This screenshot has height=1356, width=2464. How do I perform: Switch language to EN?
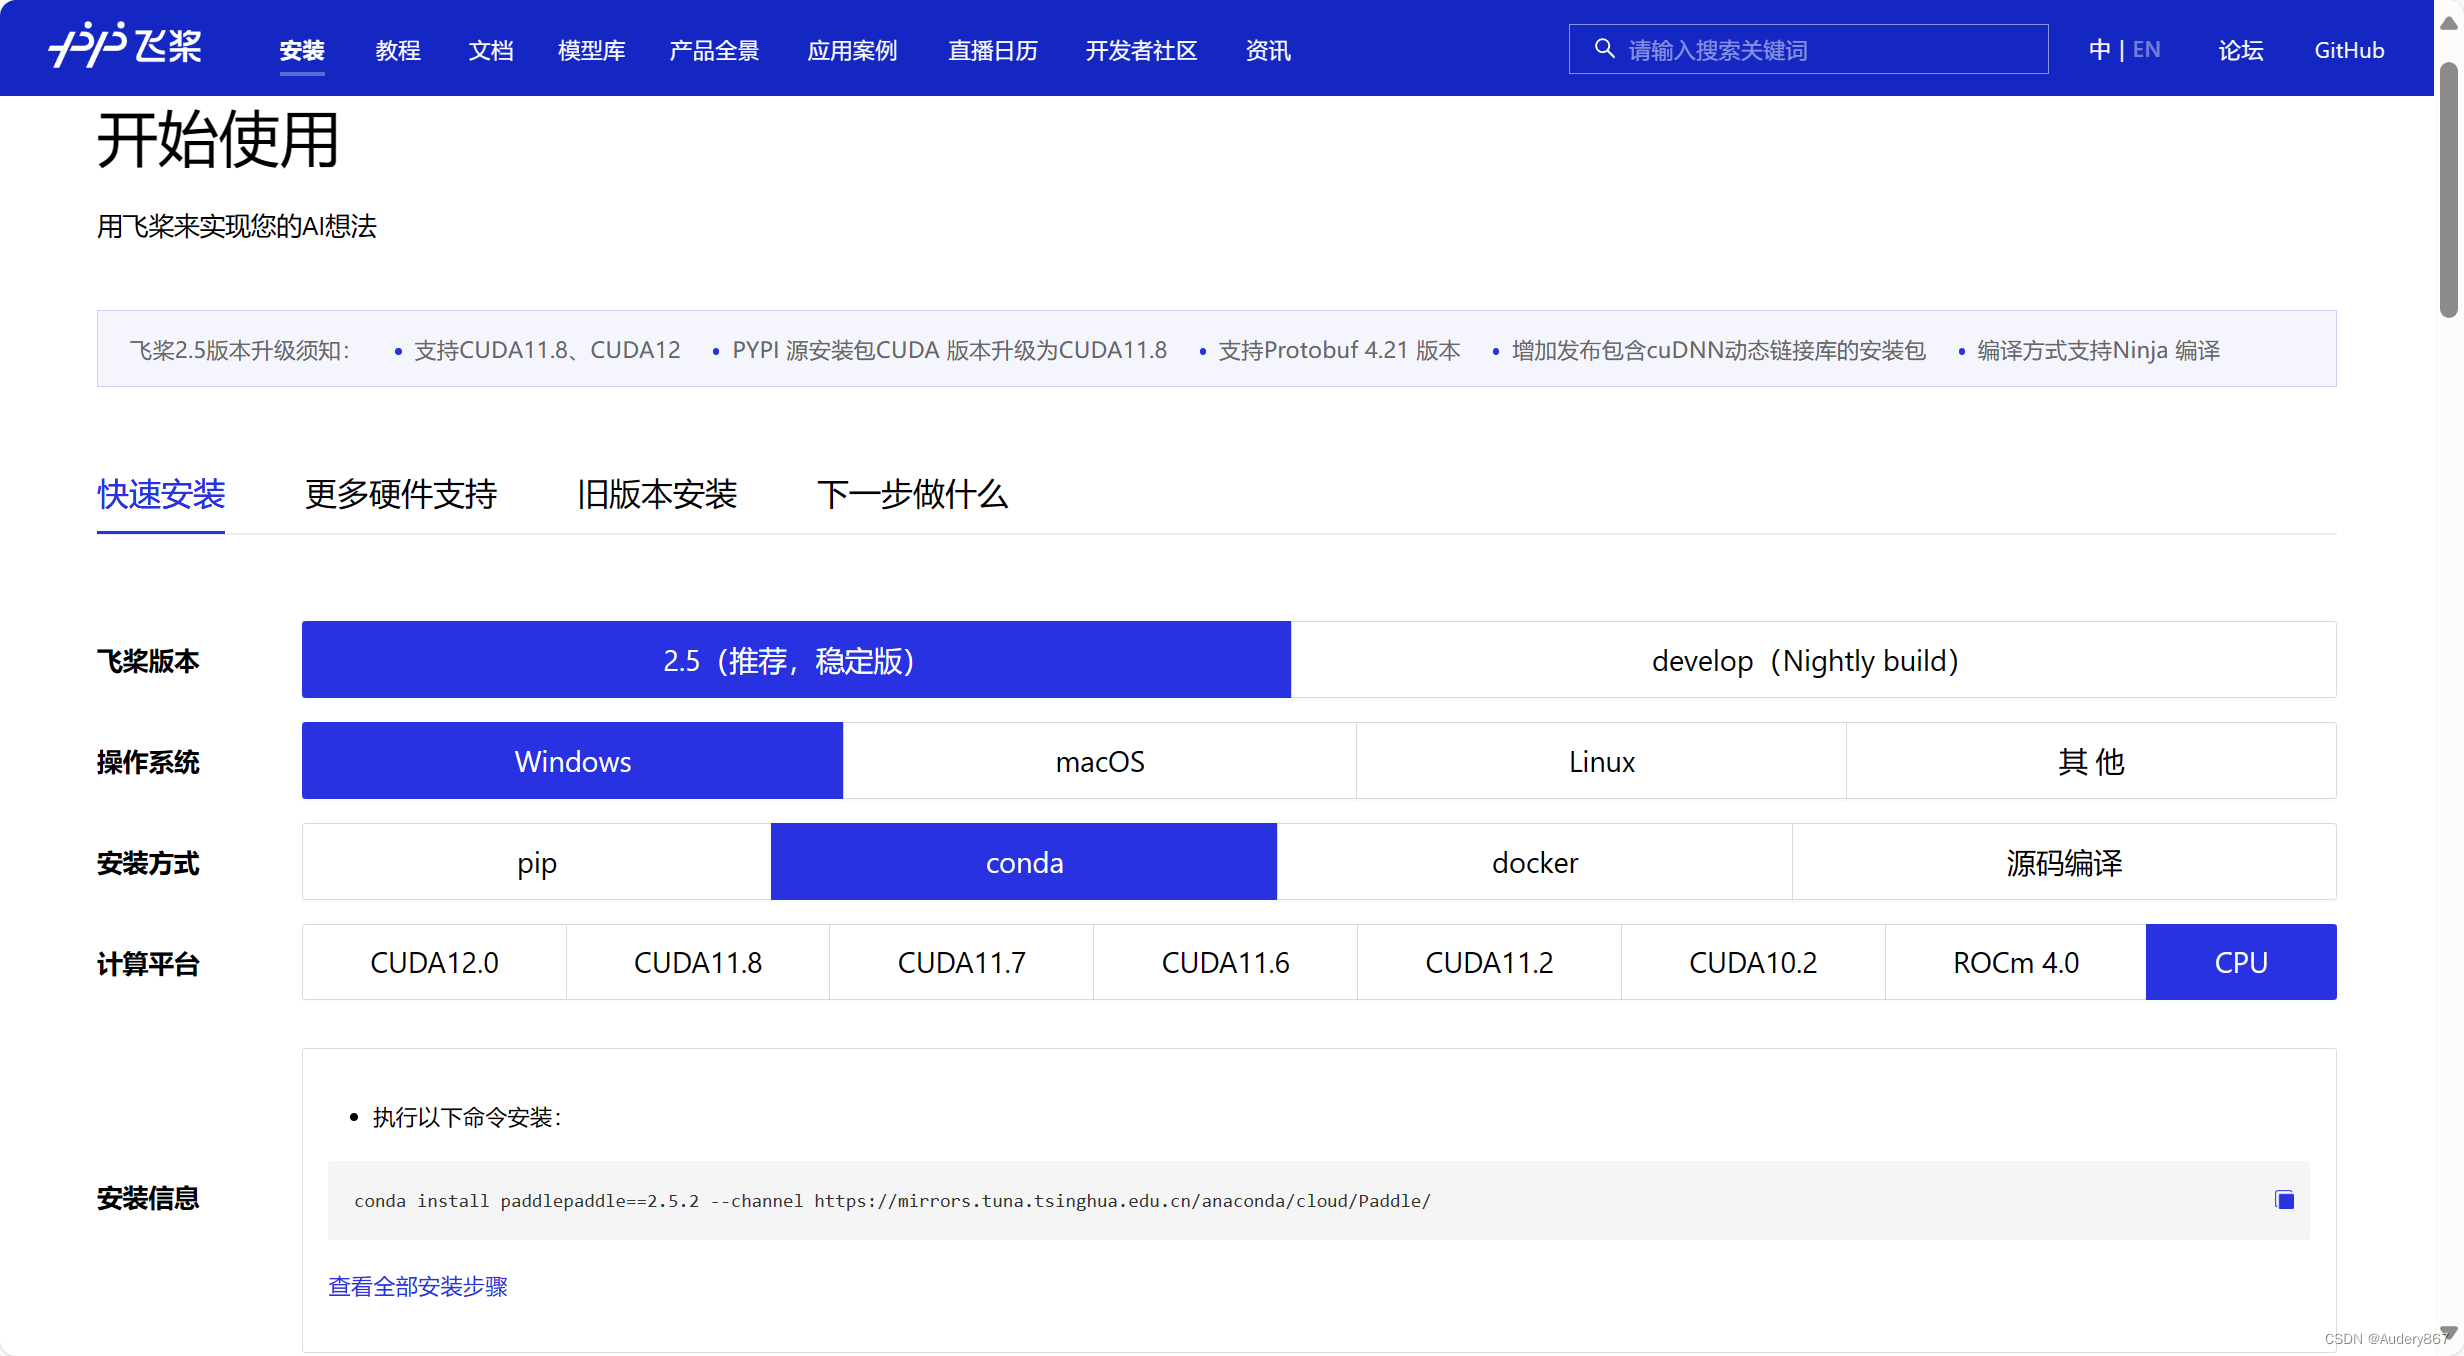2146,49
